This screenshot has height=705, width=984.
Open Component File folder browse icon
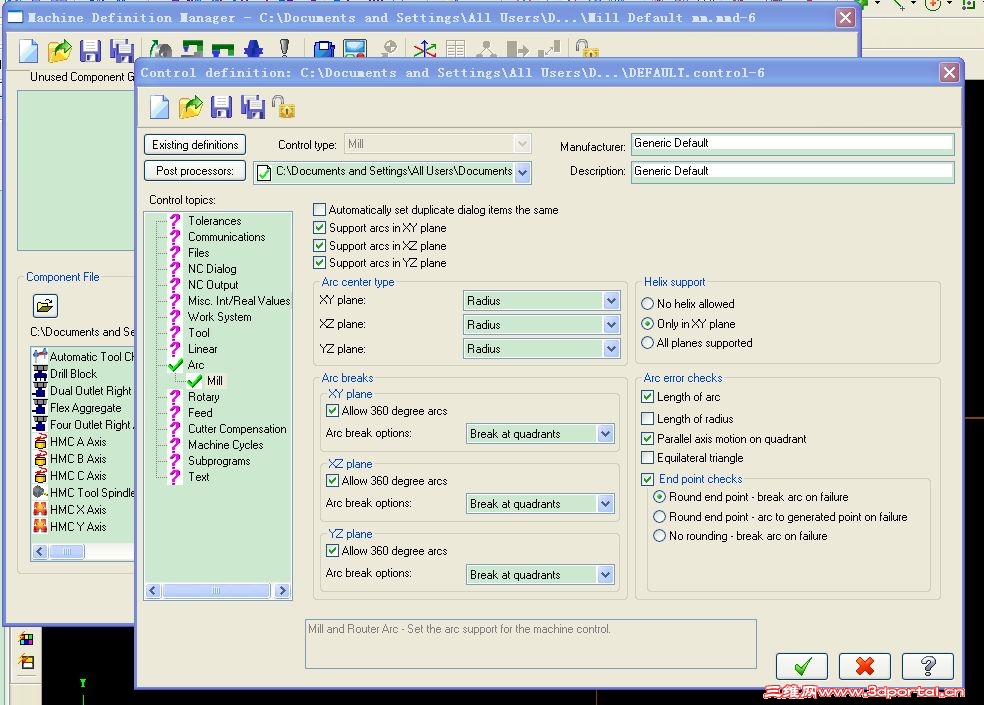[45, 306]
